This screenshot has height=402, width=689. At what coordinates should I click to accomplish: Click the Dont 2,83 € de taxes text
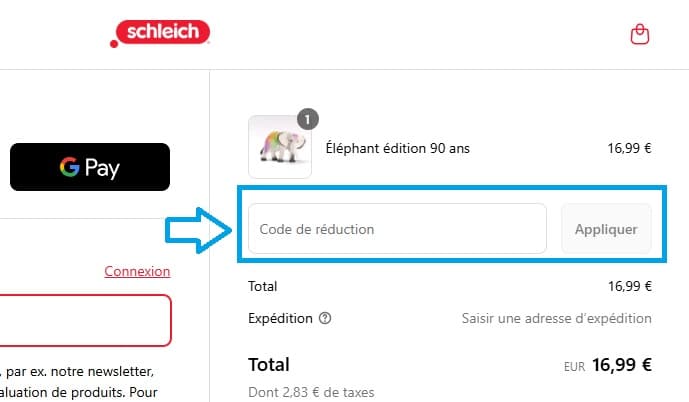click(311, 393)
